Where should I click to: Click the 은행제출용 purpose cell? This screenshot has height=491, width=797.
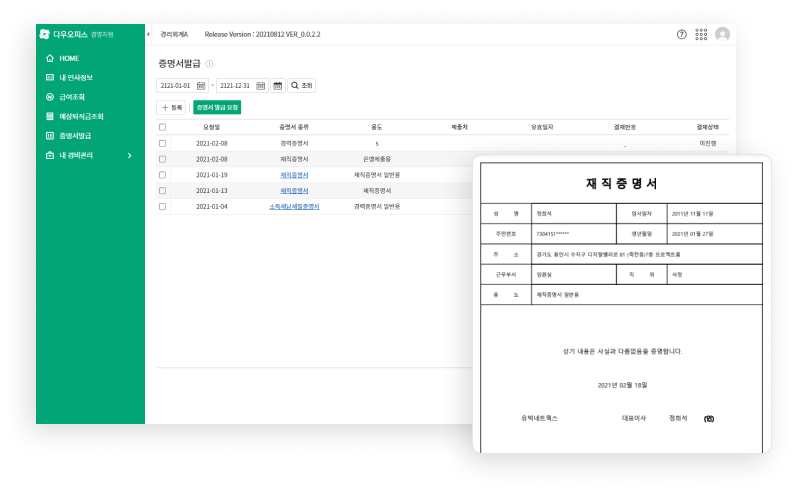click(x=377, y=159)
